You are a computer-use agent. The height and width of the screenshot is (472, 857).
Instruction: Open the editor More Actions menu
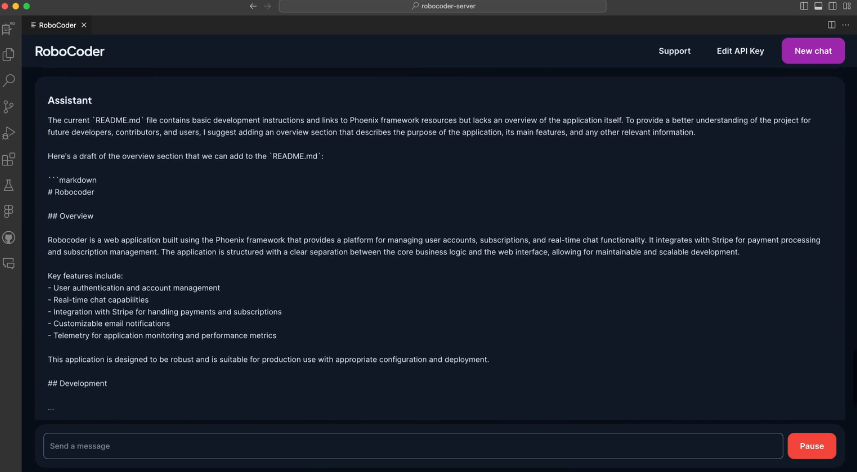tap(846, 25)
